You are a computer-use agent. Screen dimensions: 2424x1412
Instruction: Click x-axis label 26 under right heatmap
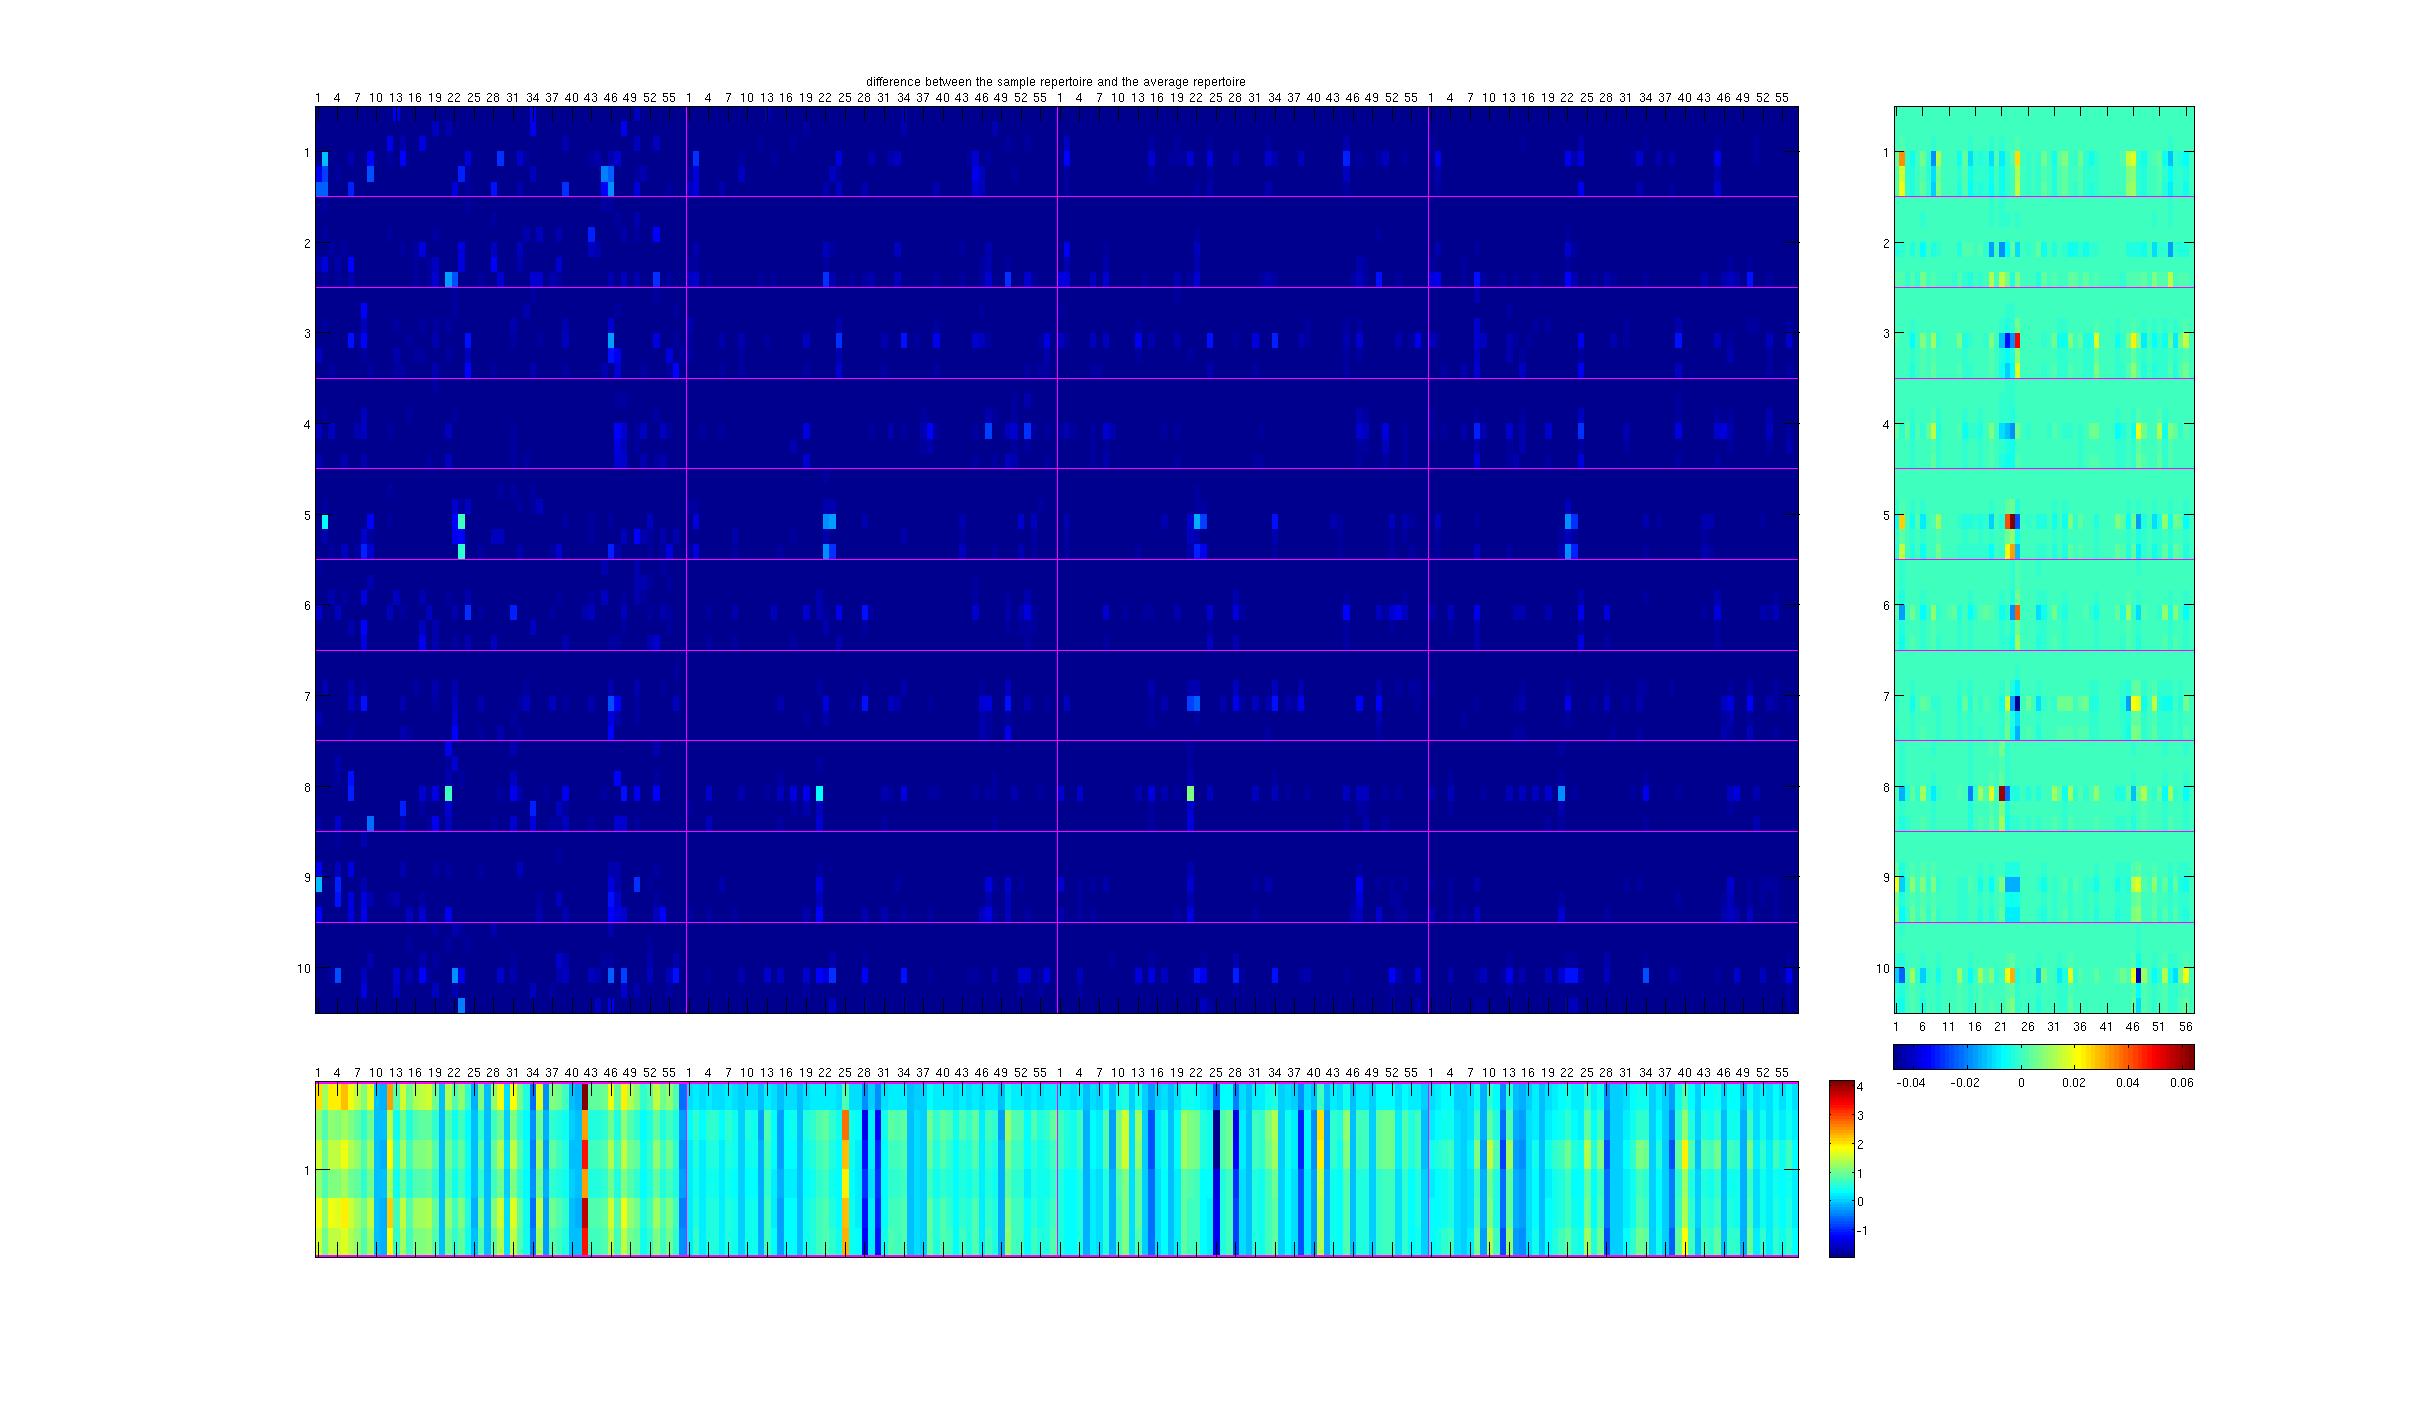pyautogui.click(x=2027, y=1027)
